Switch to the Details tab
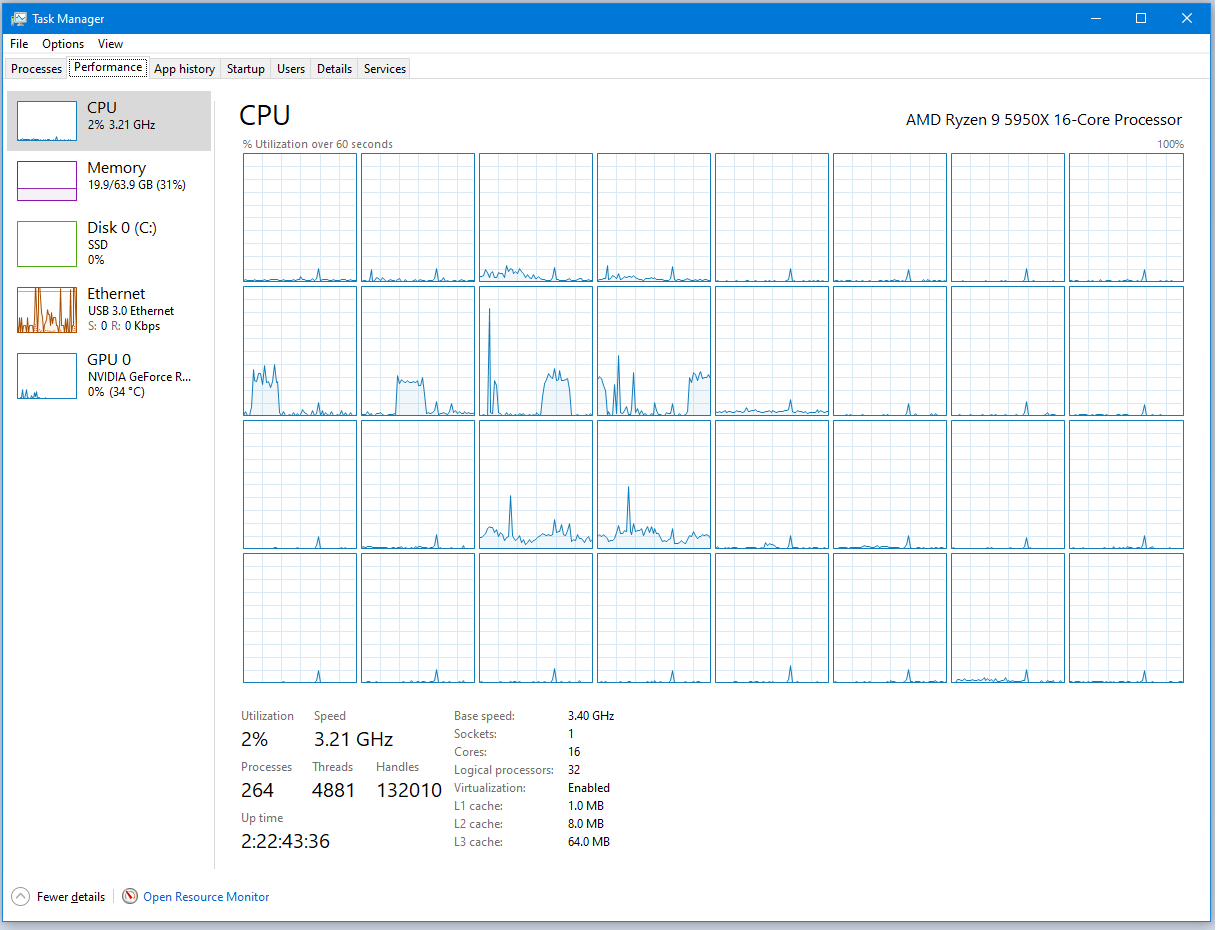 [x=334, y=69]
